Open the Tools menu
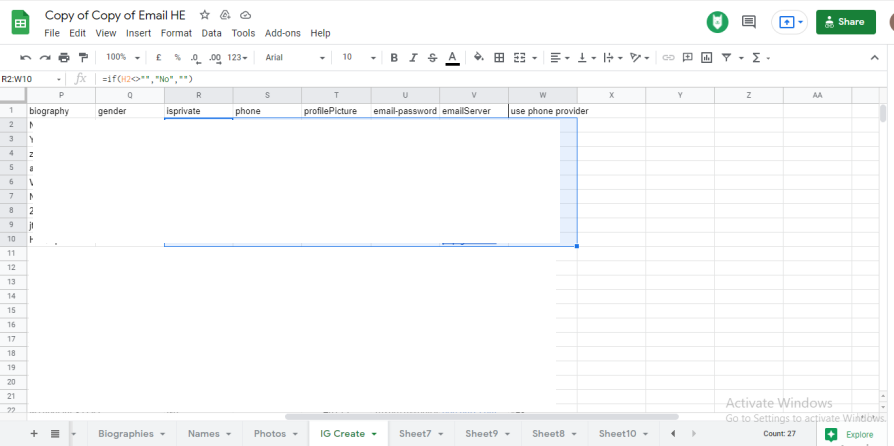Viewport: 894px width, 446px height. click(x=243, y=33)
